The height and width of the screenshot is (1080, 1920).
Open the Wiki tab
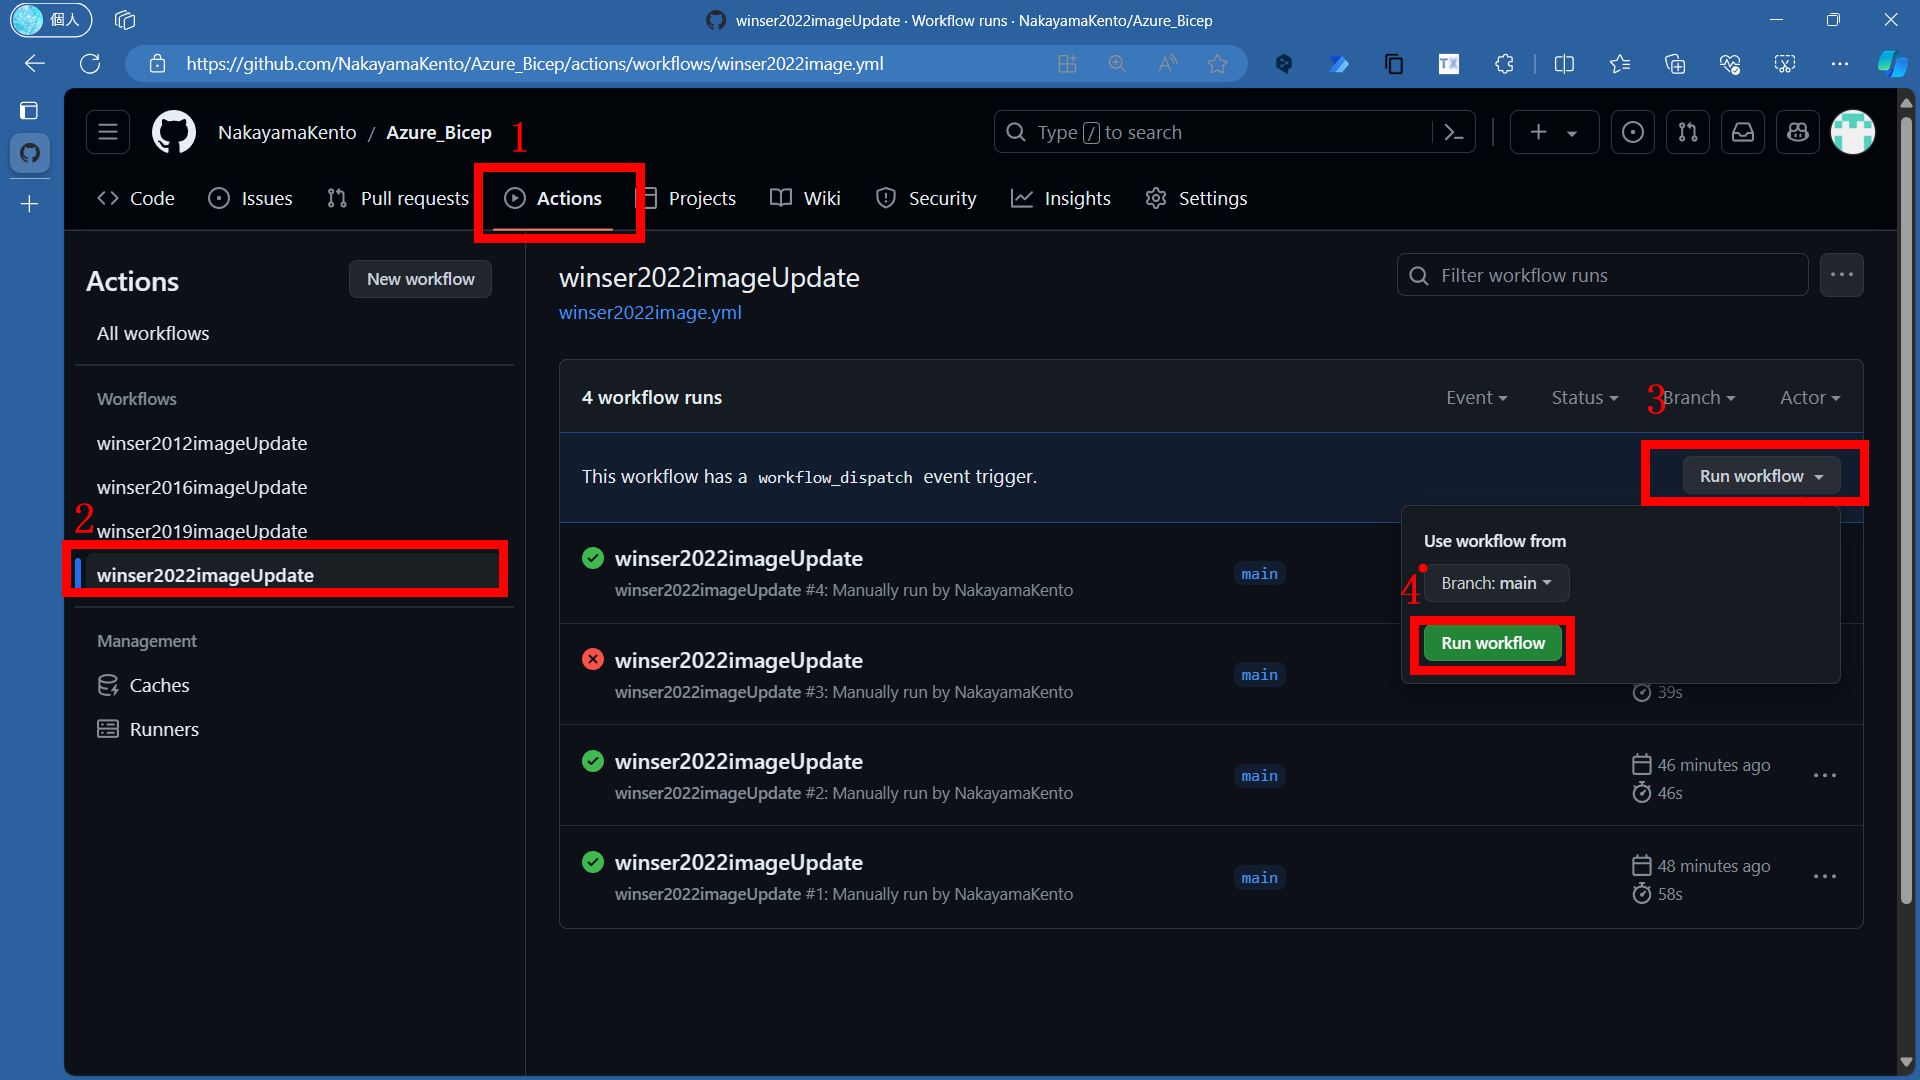click(x=805, y=198)
